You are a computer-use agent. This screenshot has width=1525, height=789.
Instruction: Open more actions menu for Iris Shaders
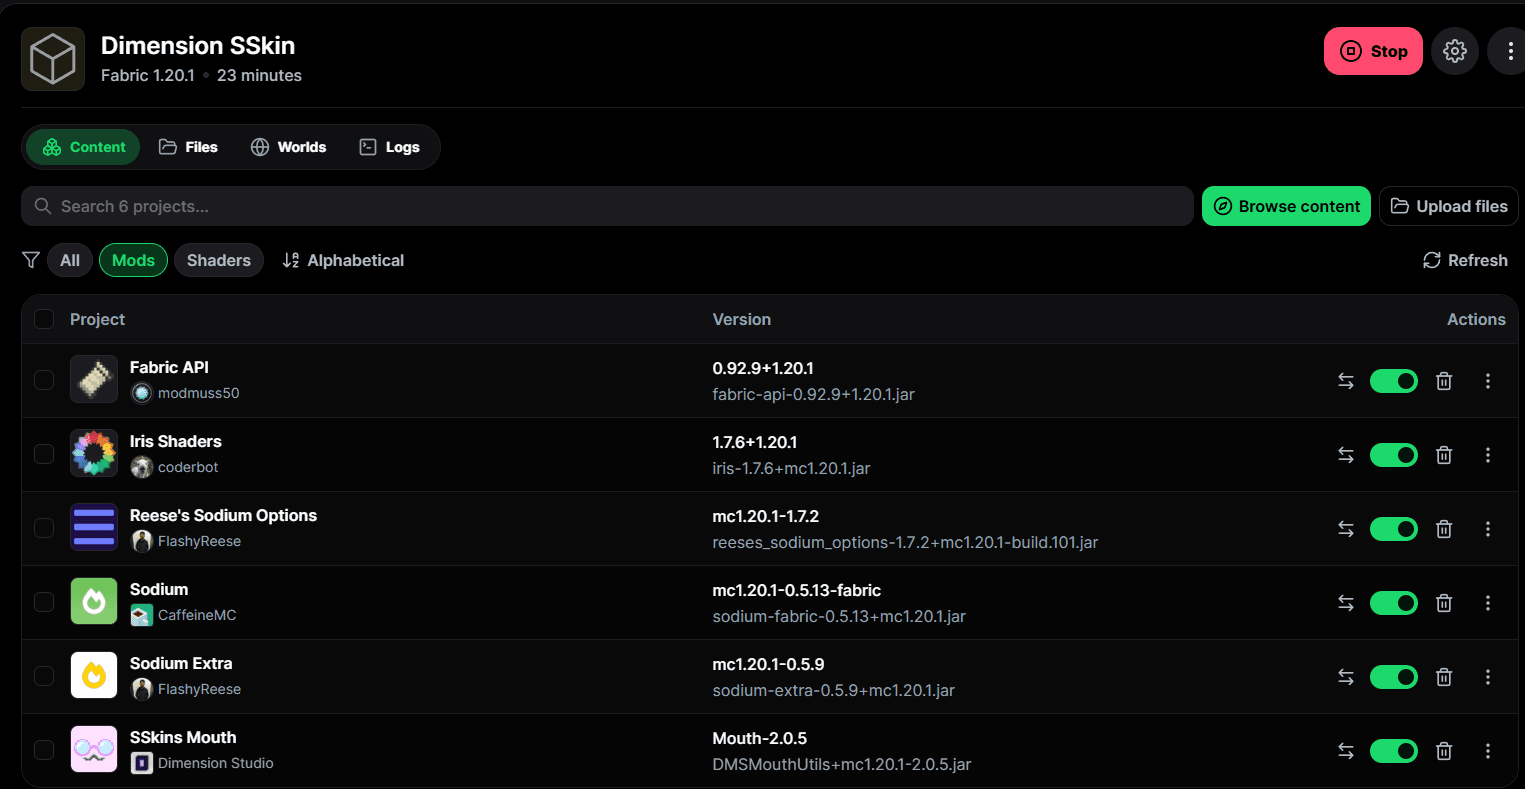[1488, 455]
